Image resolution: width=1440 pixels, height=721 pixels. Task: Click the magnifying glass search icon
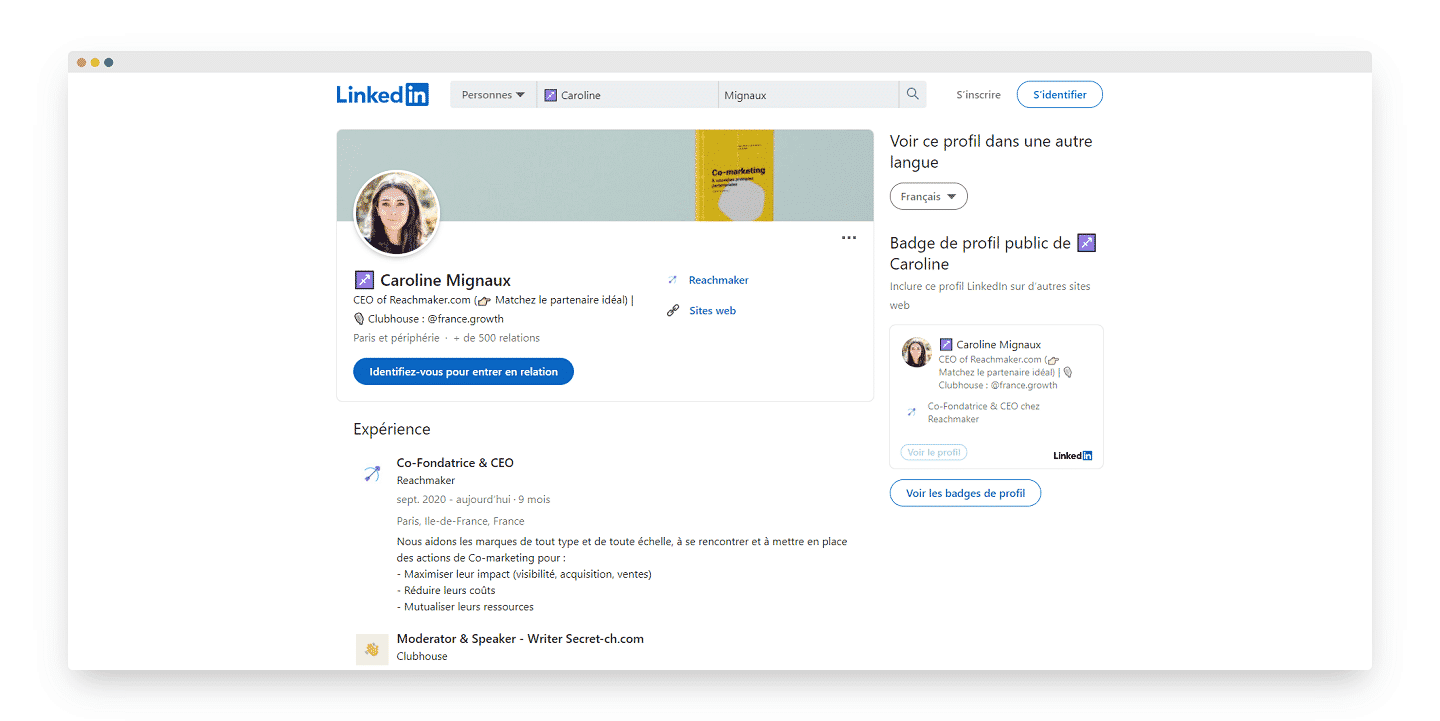913,94
